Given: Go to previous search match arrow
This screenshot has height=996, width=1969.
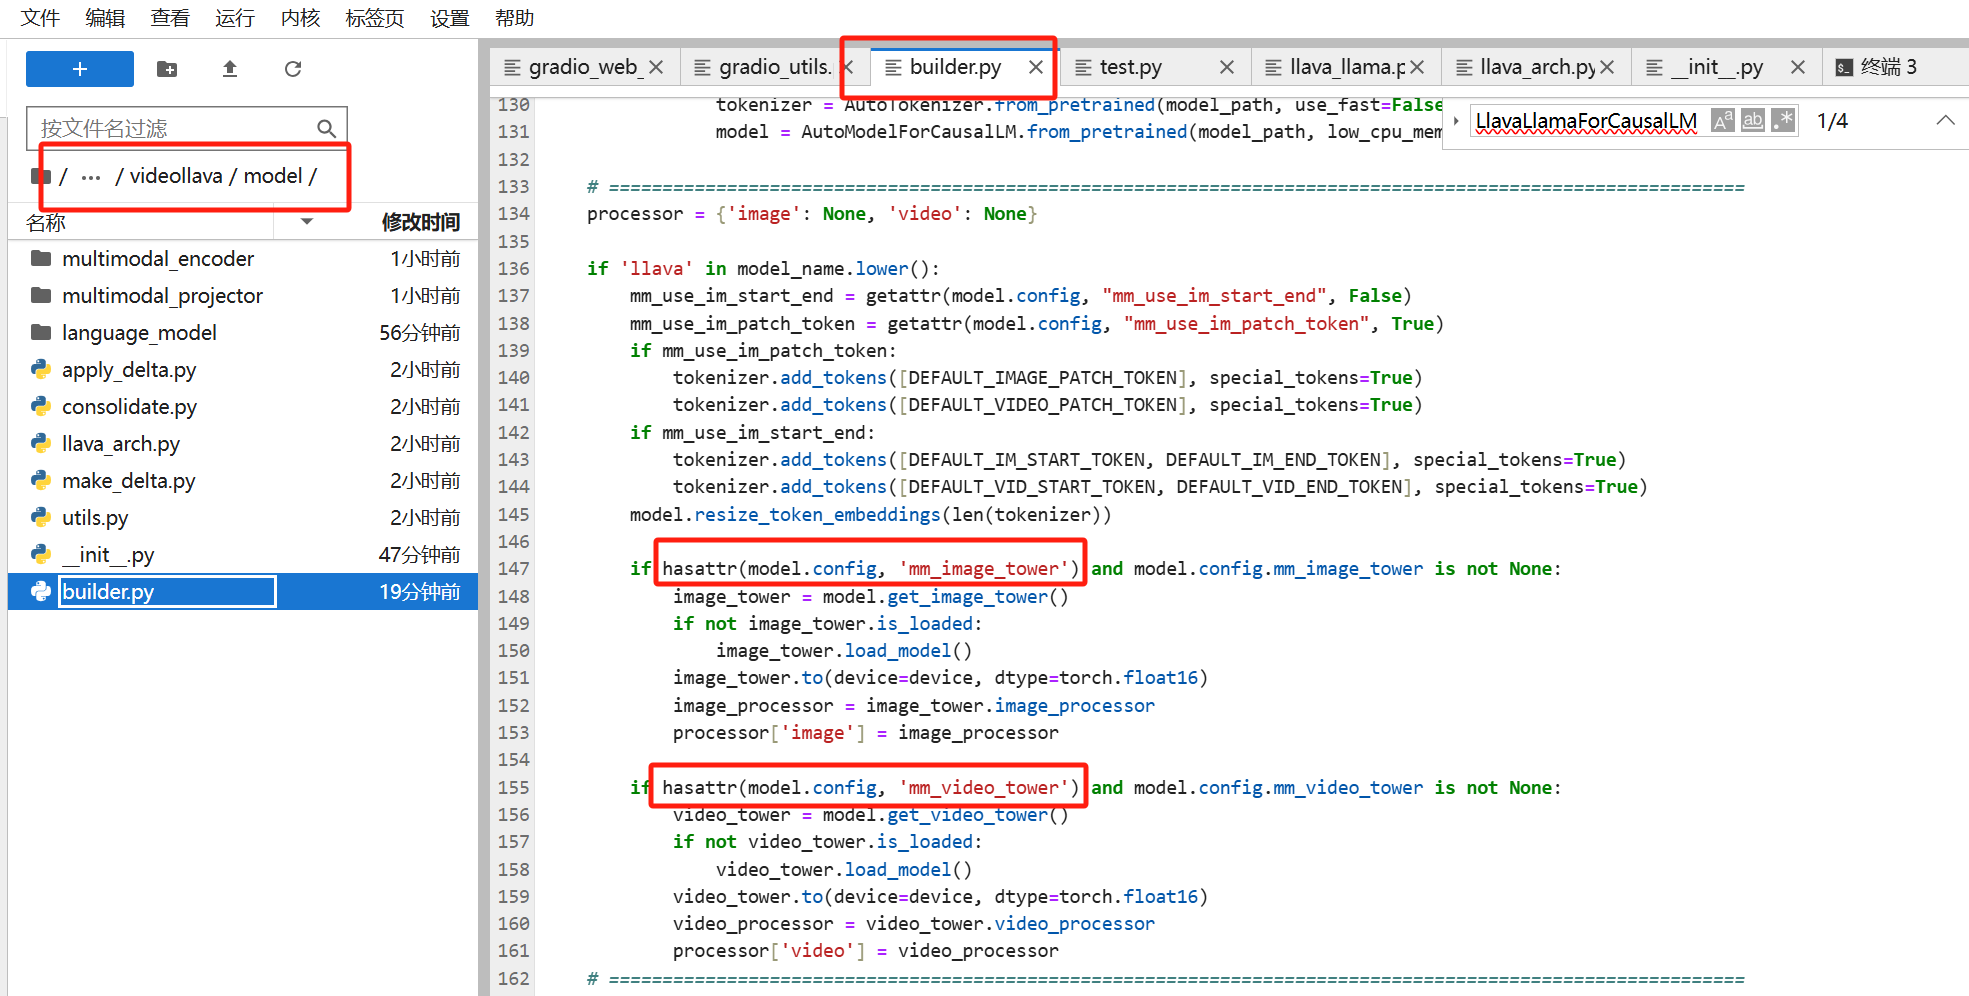Looking at the screenshot, I should pyautogui.click(x=1944, y=121).
